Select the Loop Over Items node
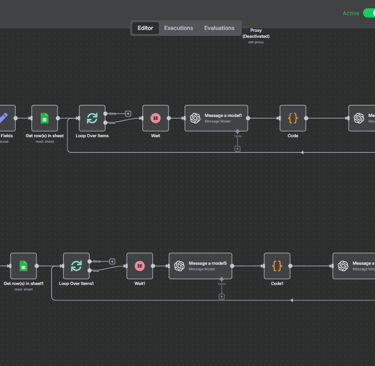The image size is (375, 366). (x=92, y=118)
